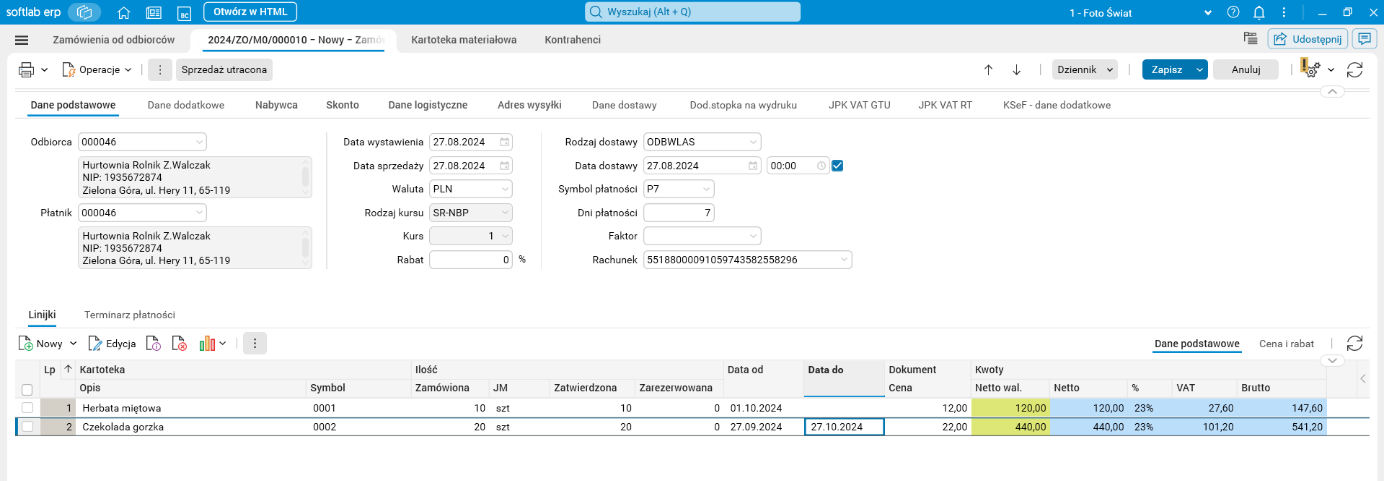Image resolution: width=1384 pixels, height=481 pixels.
Task: Click the Otwórz w HTML button
Action: (250, 12)
